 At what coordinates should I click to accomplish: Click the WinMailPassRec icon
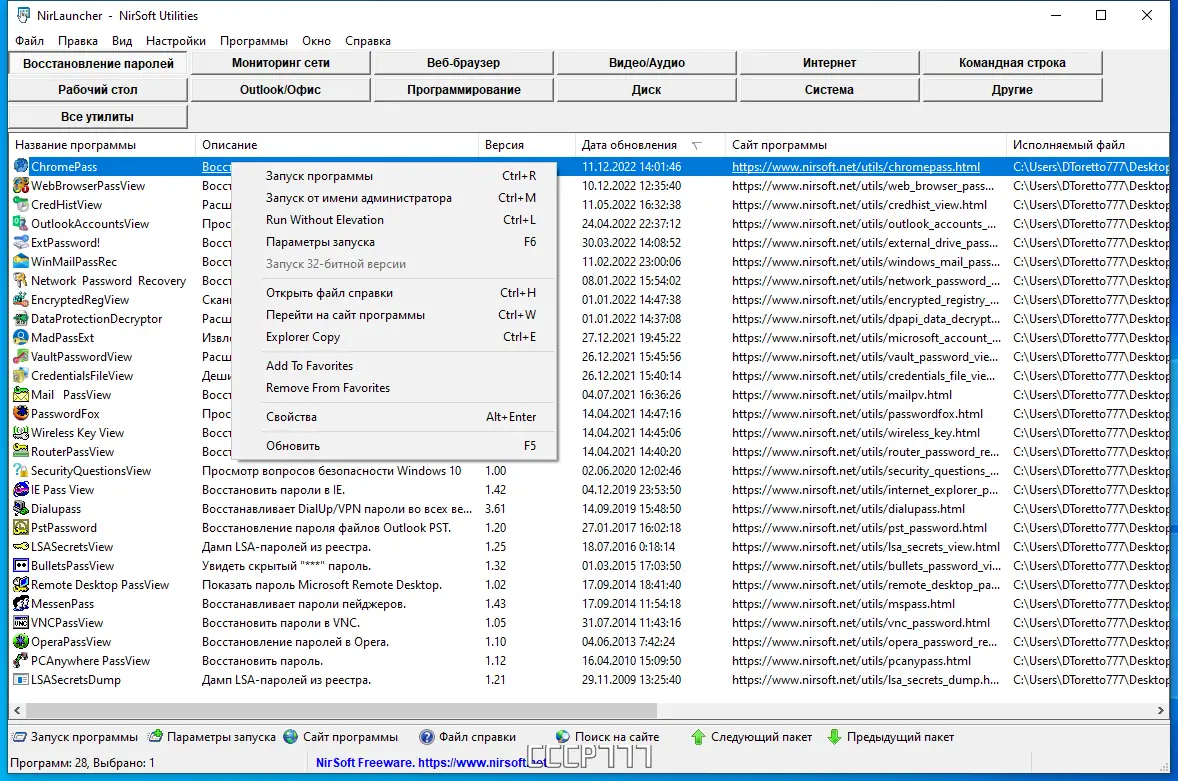21,261
